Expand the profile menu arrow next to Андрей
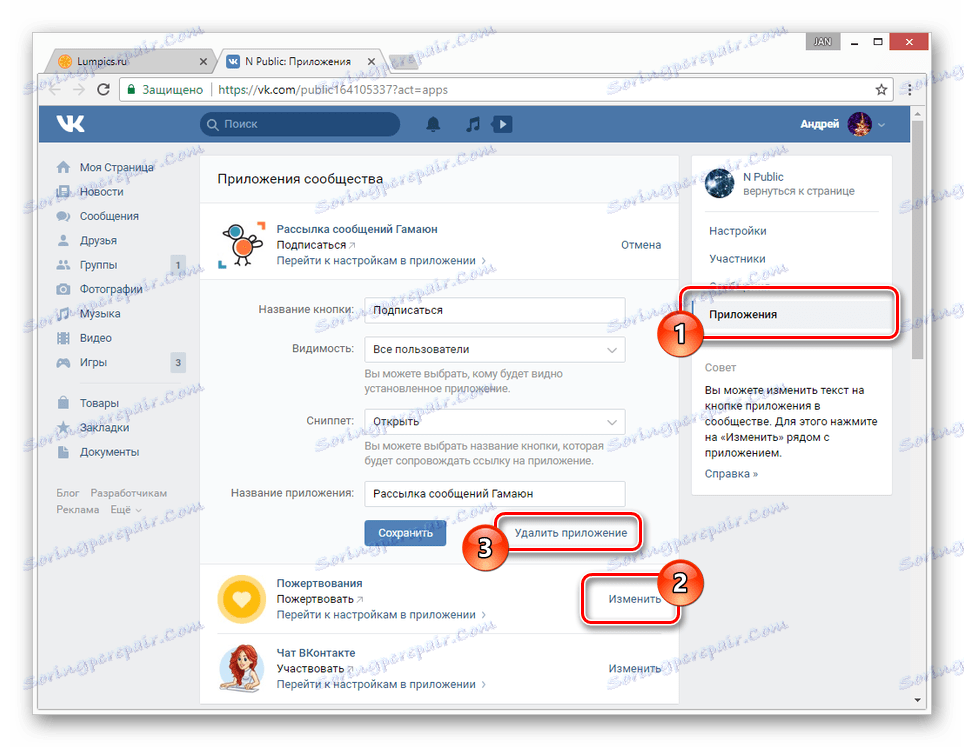 coord(882,125)
